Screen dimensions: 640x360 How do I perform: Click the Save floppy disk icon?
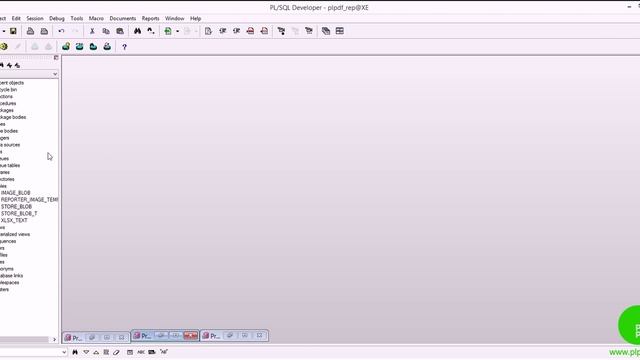[x=13, y=31]
